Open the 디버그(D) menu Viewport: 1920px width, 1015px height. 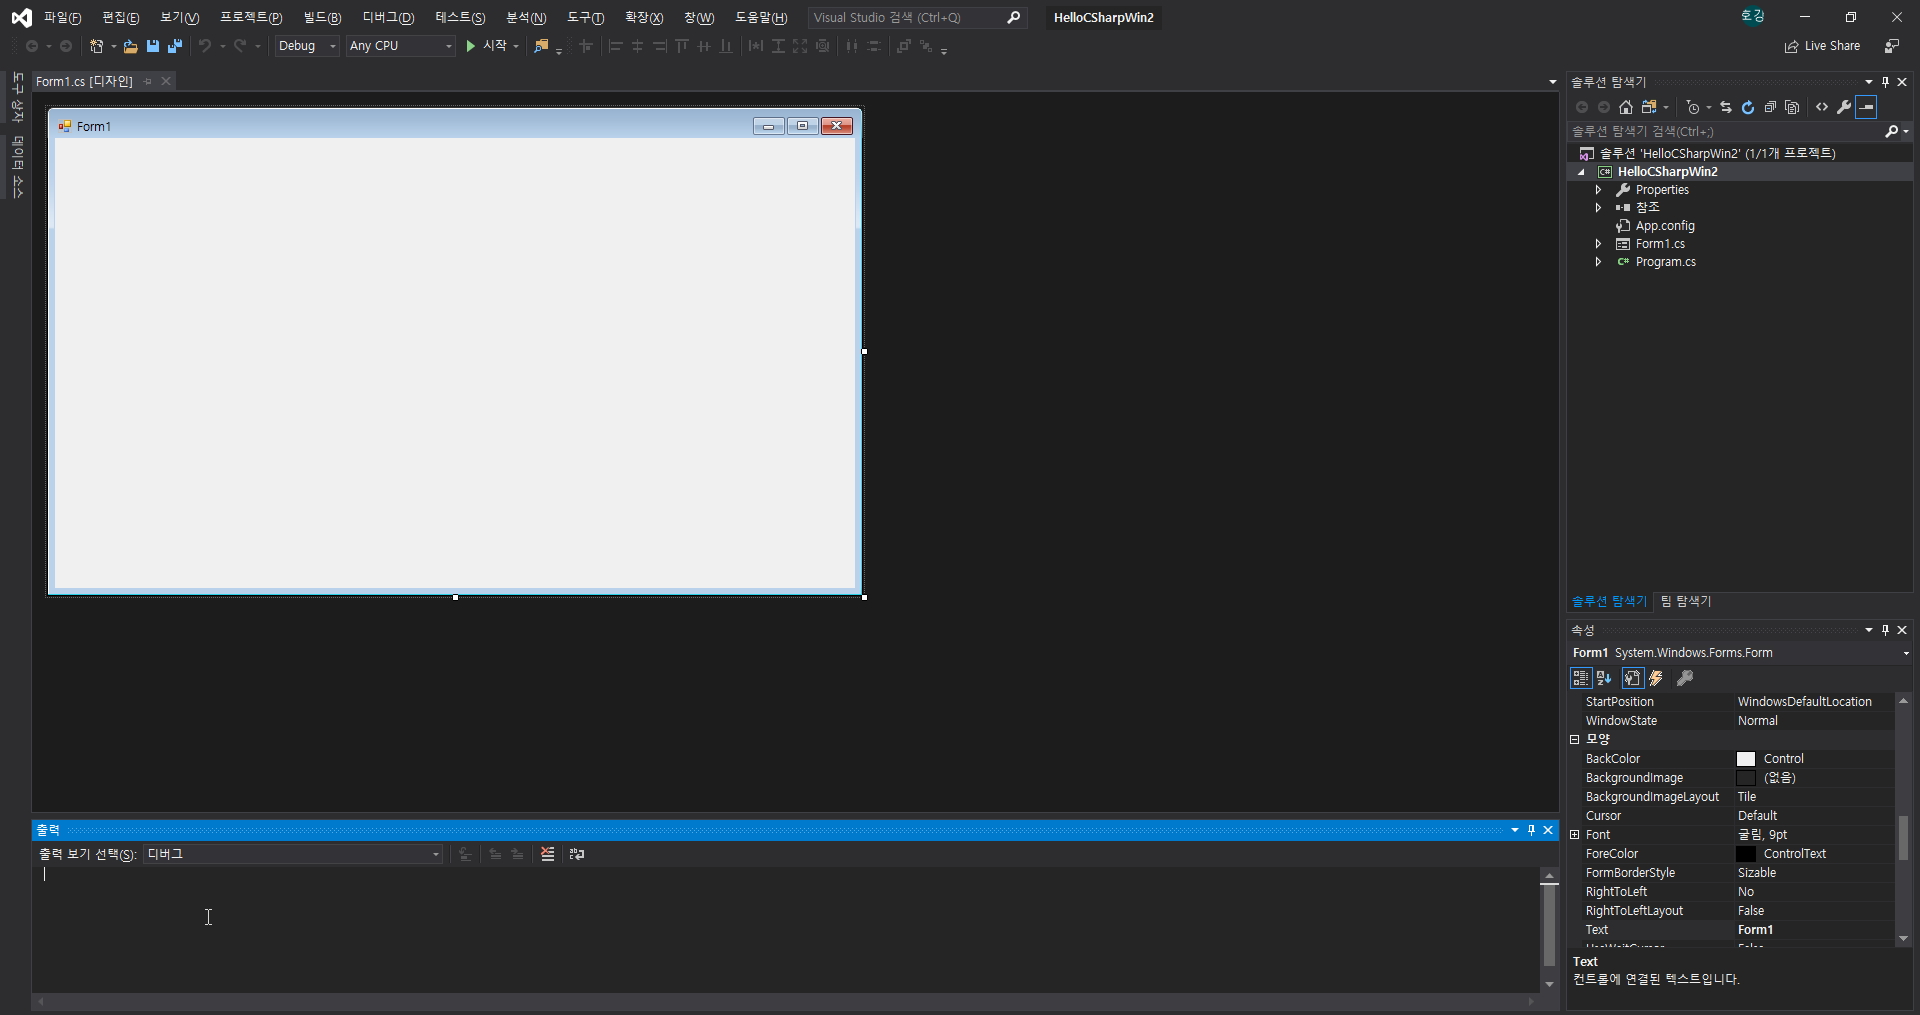tap(388, 17)
